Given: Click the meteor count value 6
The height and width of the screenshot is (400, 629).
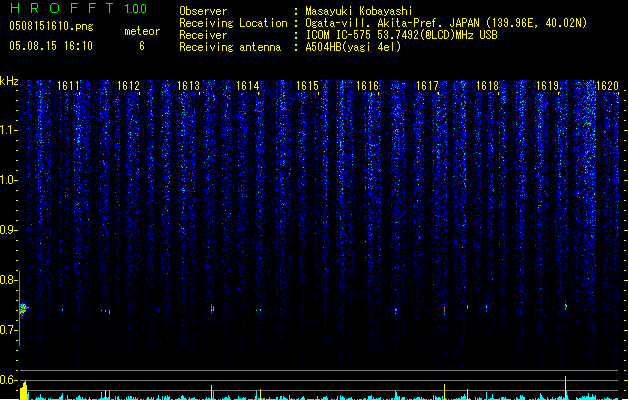Looking at the screenshot, I should tap(142, 46).
